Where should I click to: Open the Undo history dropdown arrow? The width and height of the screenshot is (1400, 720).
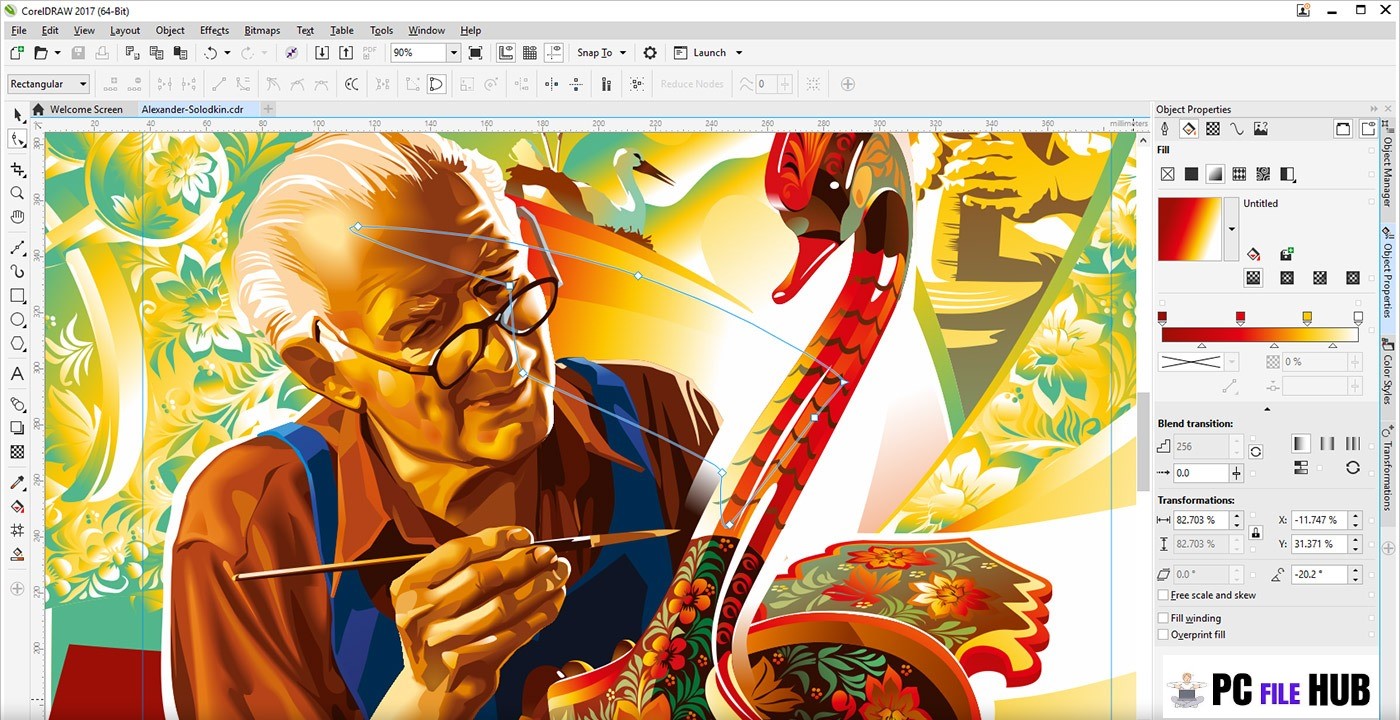[227, 53]
